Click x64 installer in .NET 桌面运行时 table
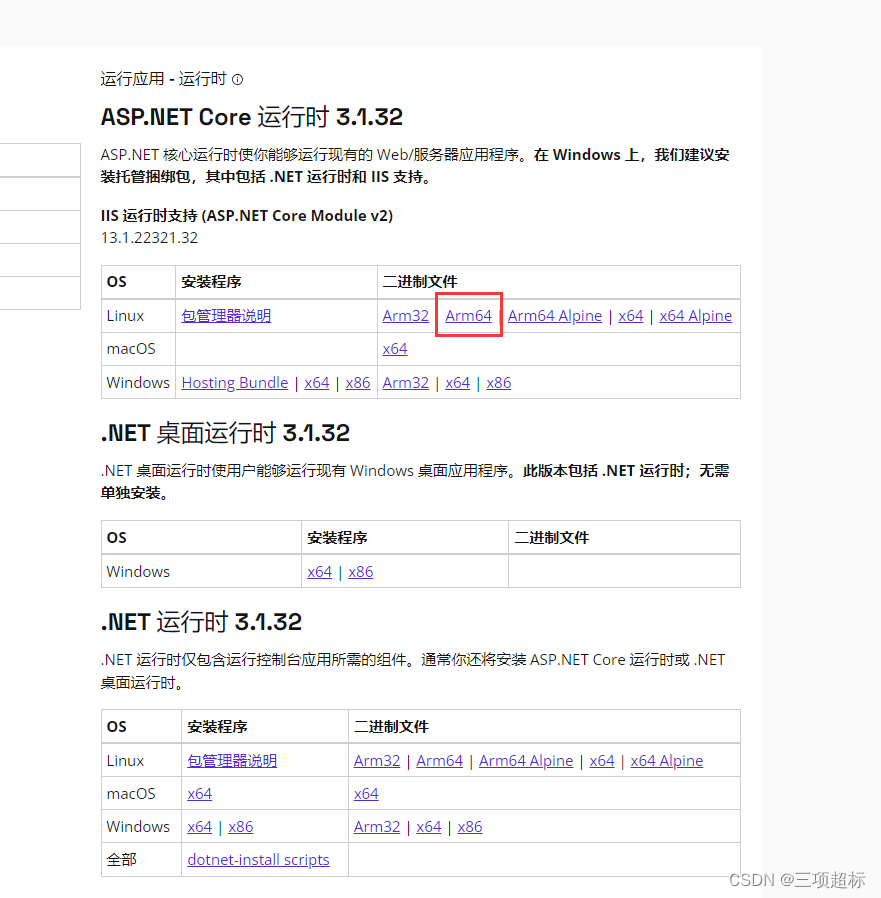This screenshot has width=881, height=898. tap(319, 571)
